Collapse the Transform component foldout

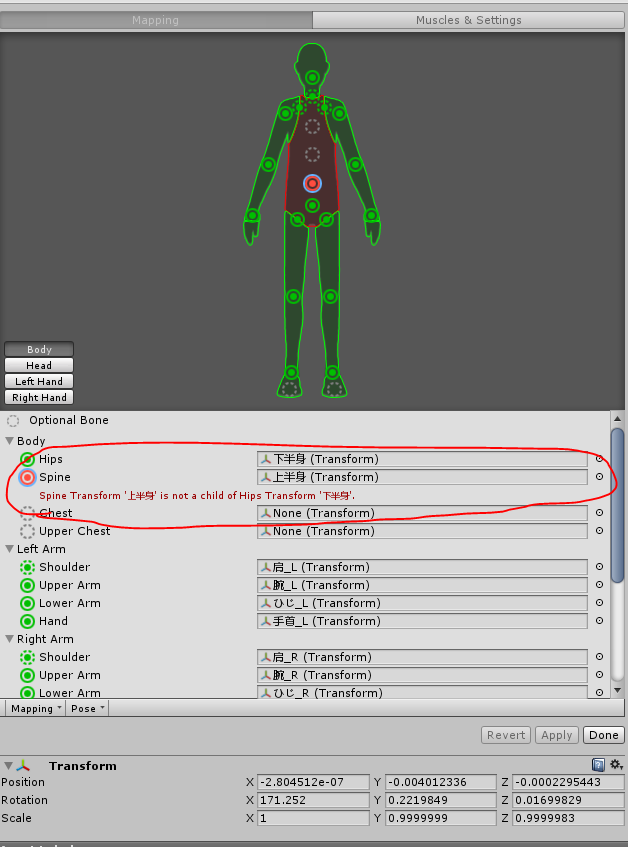[8, 765]
